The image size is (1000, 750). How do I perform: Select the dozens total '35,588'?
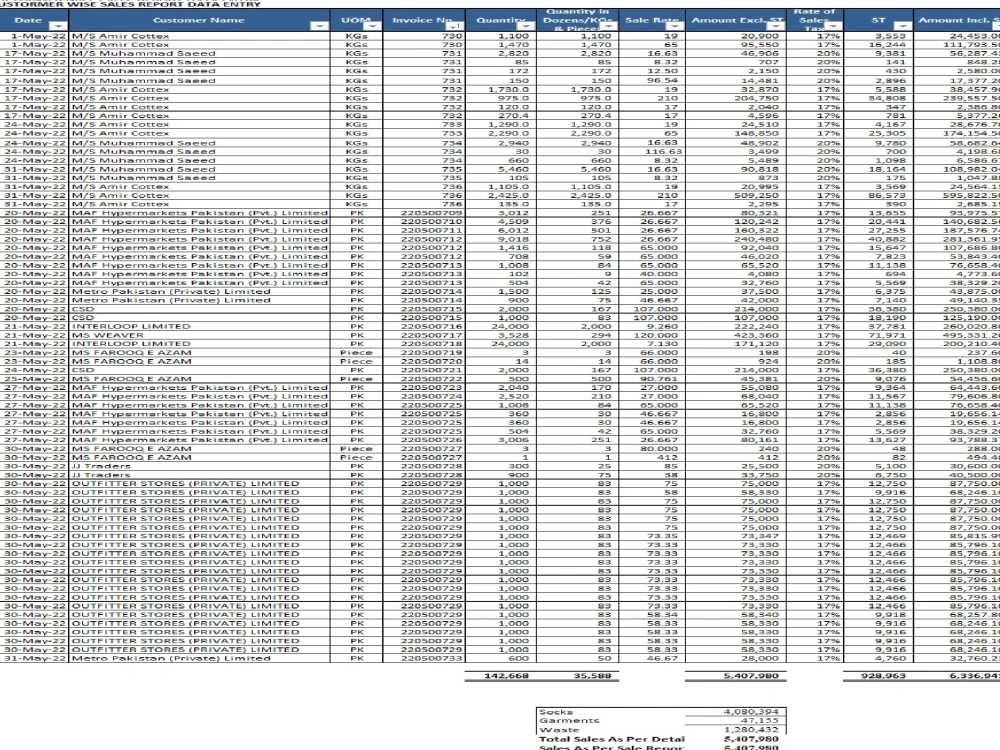(x=592, y=675)
